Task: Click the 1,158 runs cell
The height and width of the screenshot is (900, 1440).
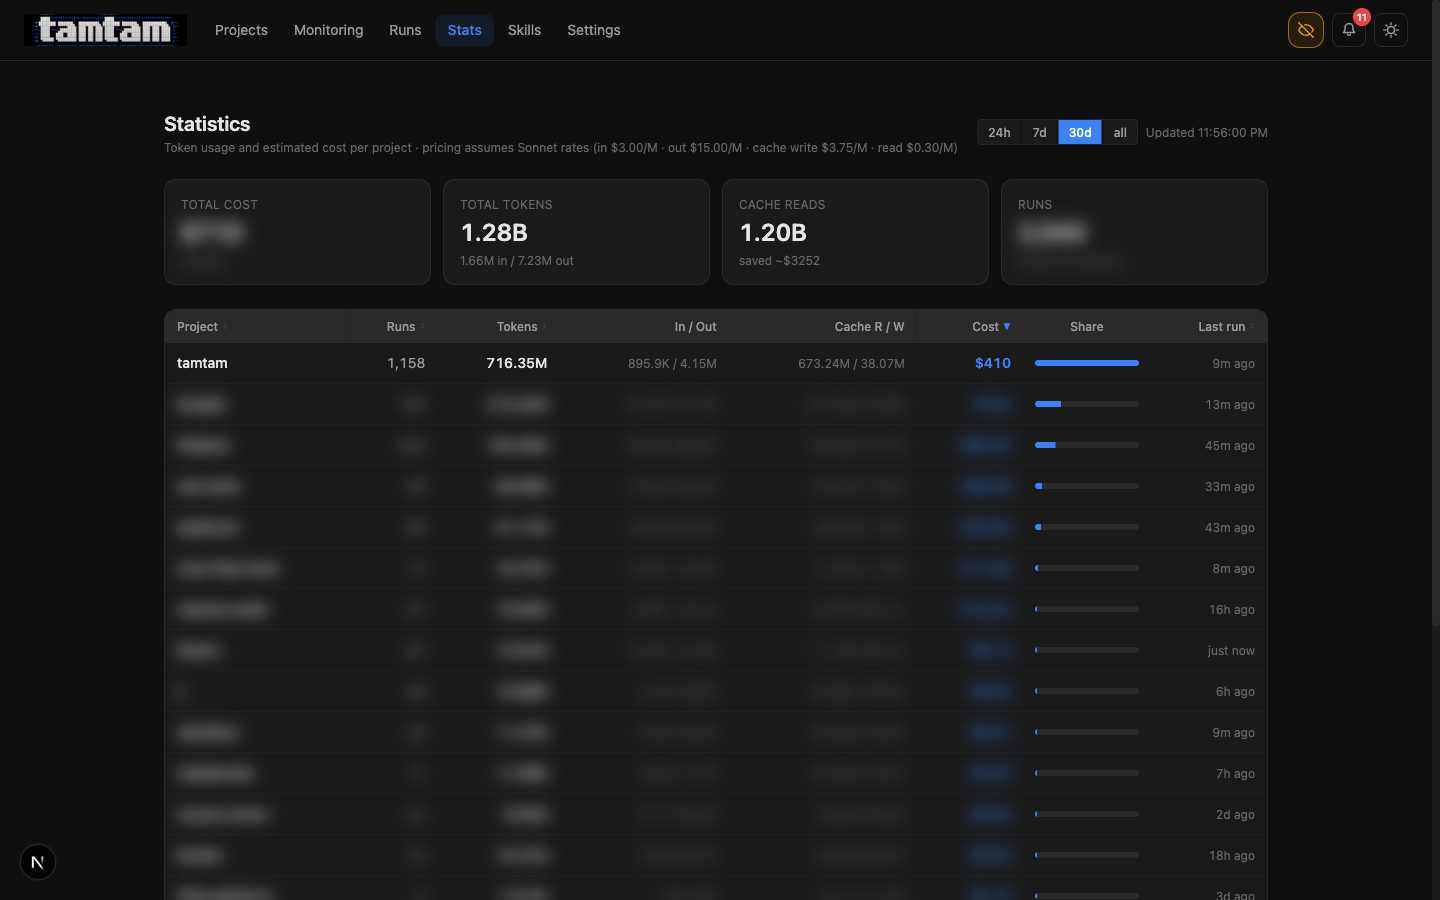Action: (406, 363)
